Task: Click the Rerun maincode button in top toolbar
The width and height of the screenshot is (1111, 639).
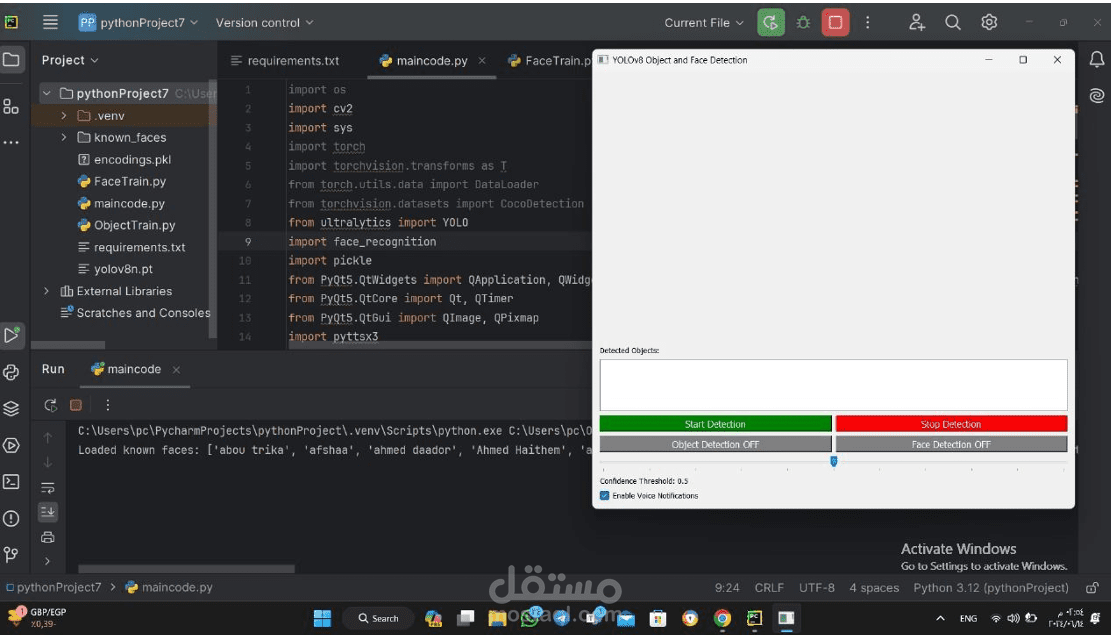Action: pos(770,23)
